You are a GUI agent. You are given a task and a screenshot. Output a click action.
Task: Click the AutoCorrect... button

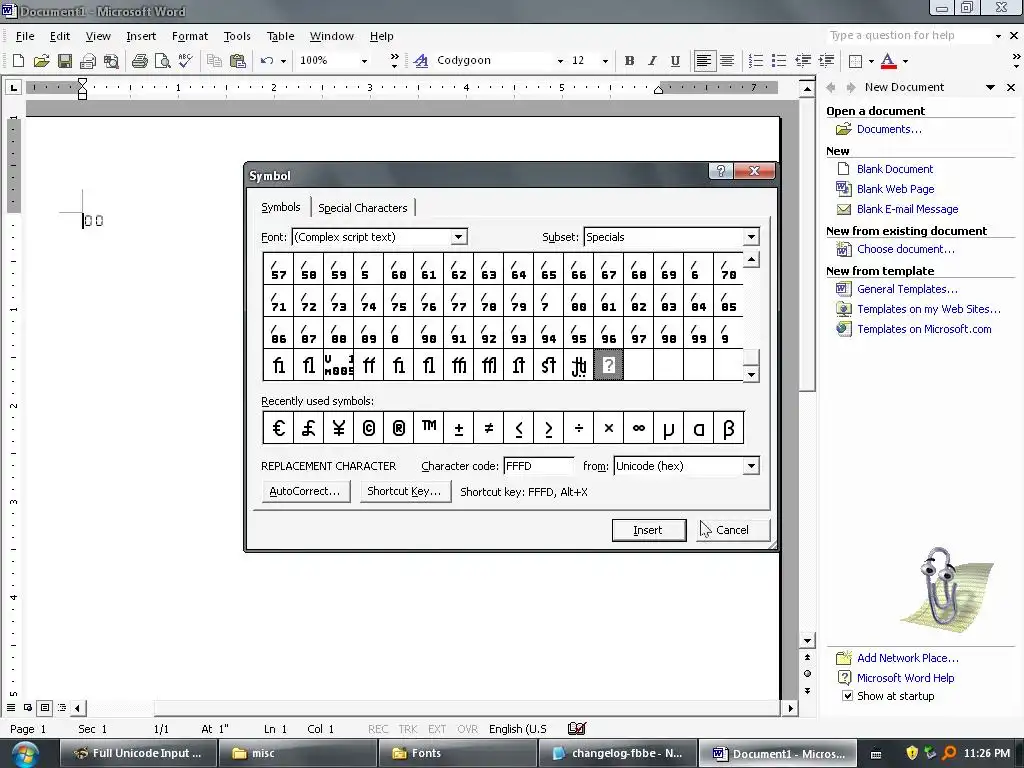coord(305,491)
